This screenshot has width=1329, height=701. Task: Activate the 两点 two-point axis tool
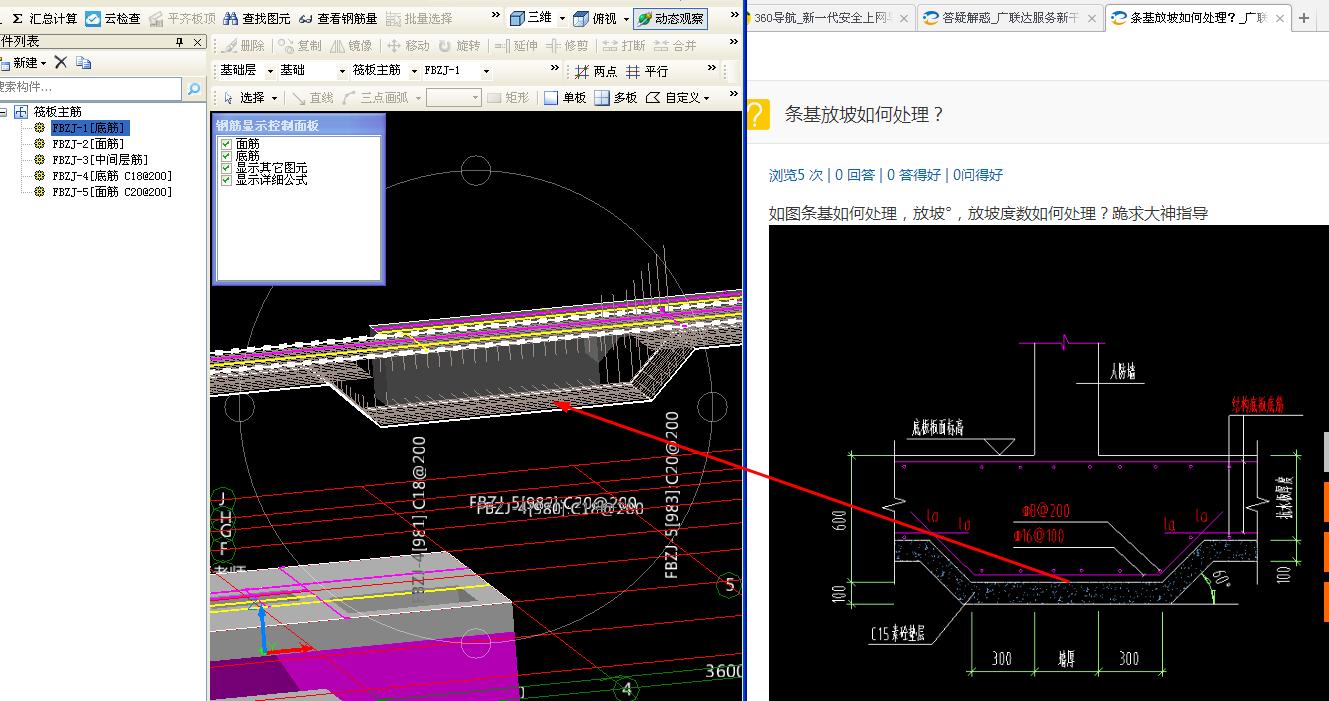pos(596,72)
